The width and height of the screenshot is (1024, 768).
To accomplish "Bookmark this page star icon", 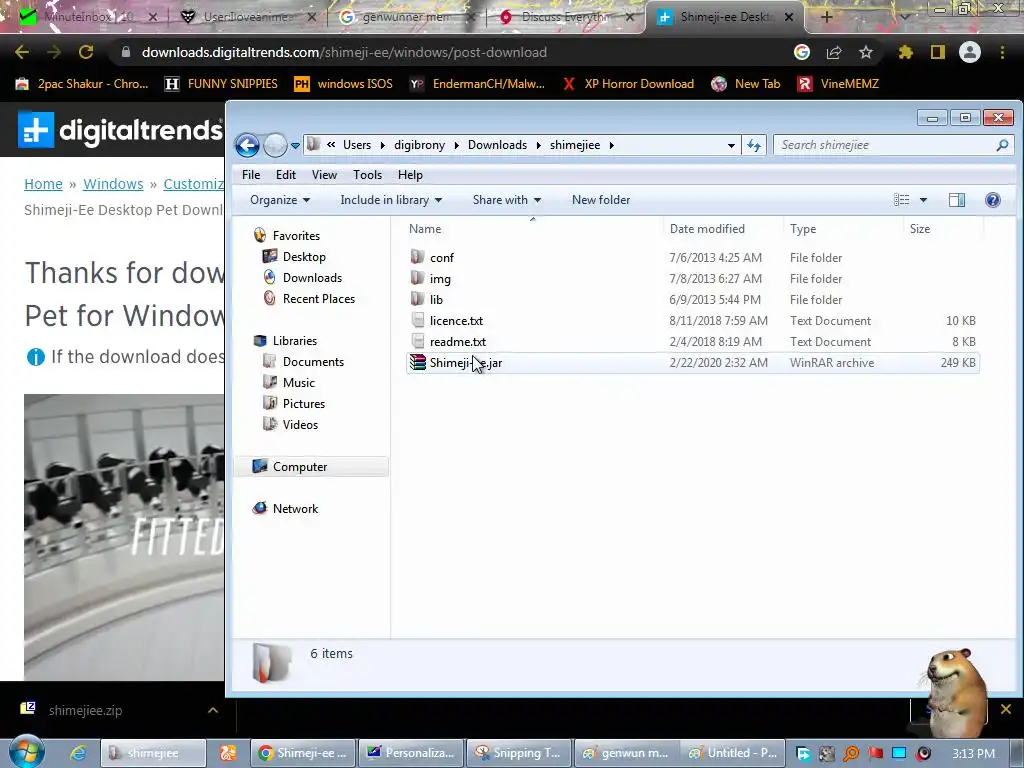I will click(866, 52).
